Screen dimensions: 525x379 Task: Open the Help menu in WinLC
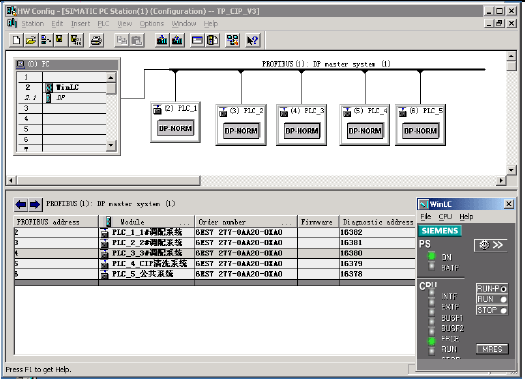[x=466, y=217]
